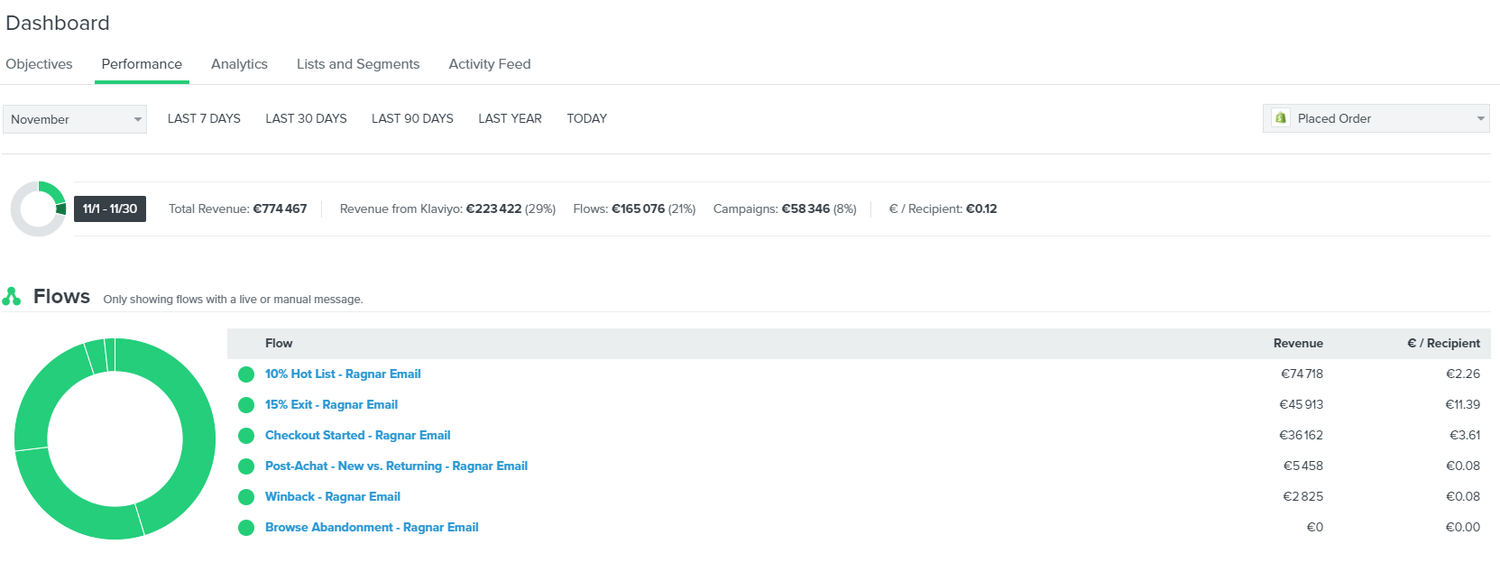This screenshot has width=1500, height=564.
Task: Go to the Activity Feed tab
Action: 489,64
